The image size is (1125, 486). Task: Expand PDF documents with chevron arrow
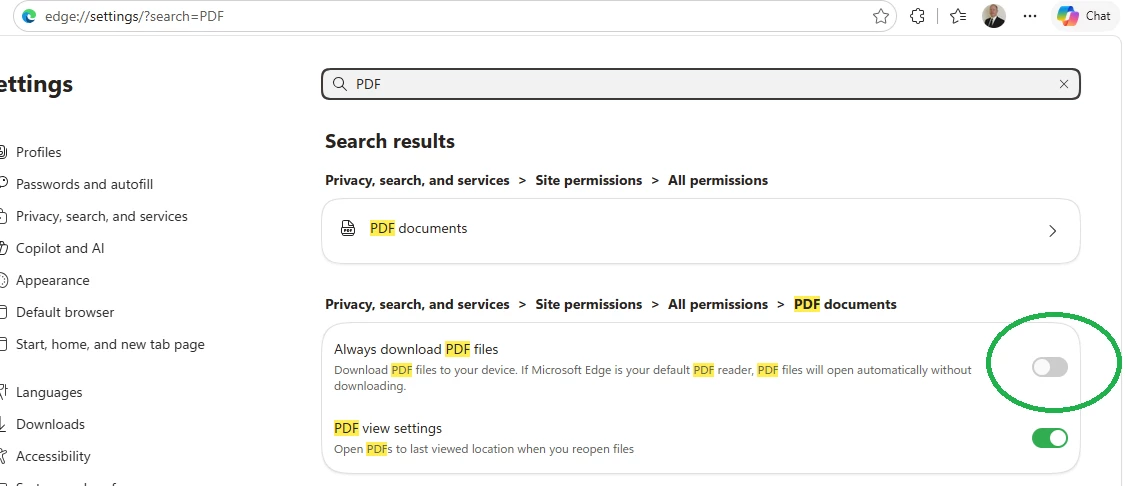point(1053,231)
